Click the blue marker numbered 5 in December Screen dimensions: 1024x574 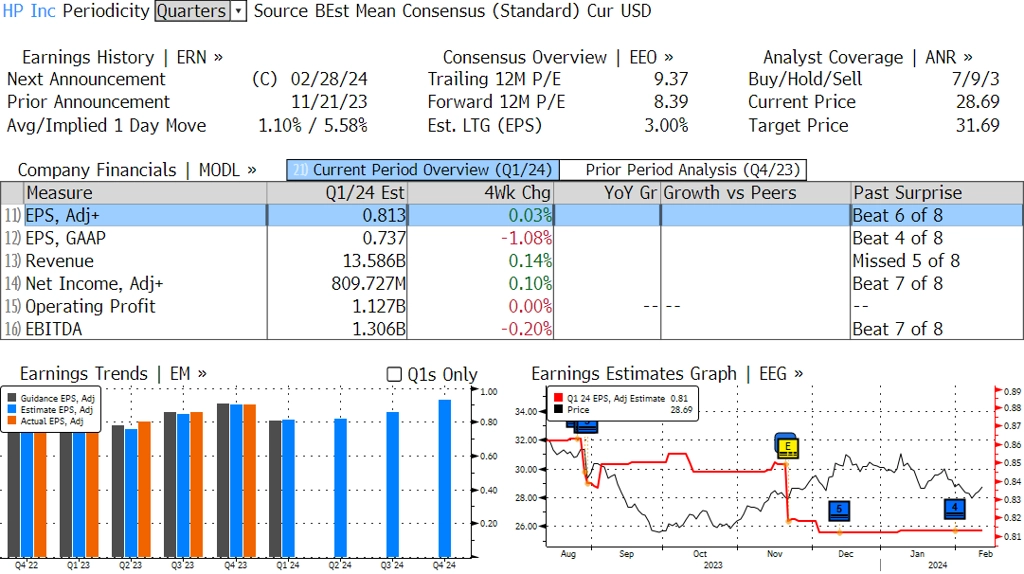[839, 510]
